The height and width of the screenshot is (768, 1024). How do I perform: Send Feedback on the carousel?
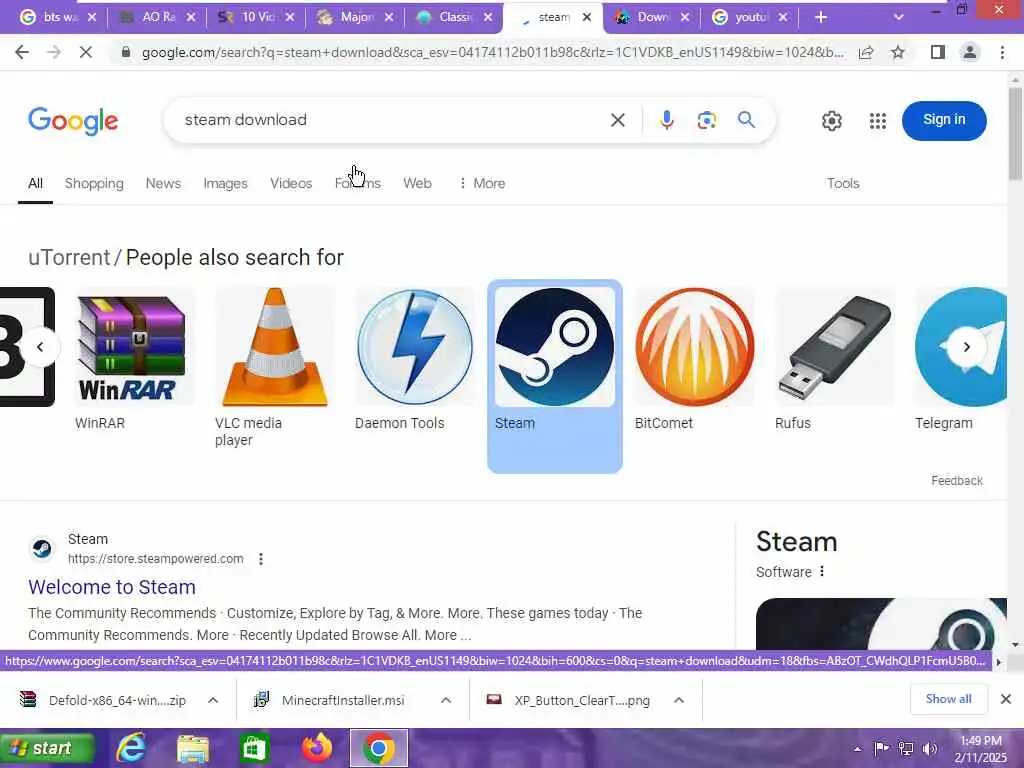957,481
